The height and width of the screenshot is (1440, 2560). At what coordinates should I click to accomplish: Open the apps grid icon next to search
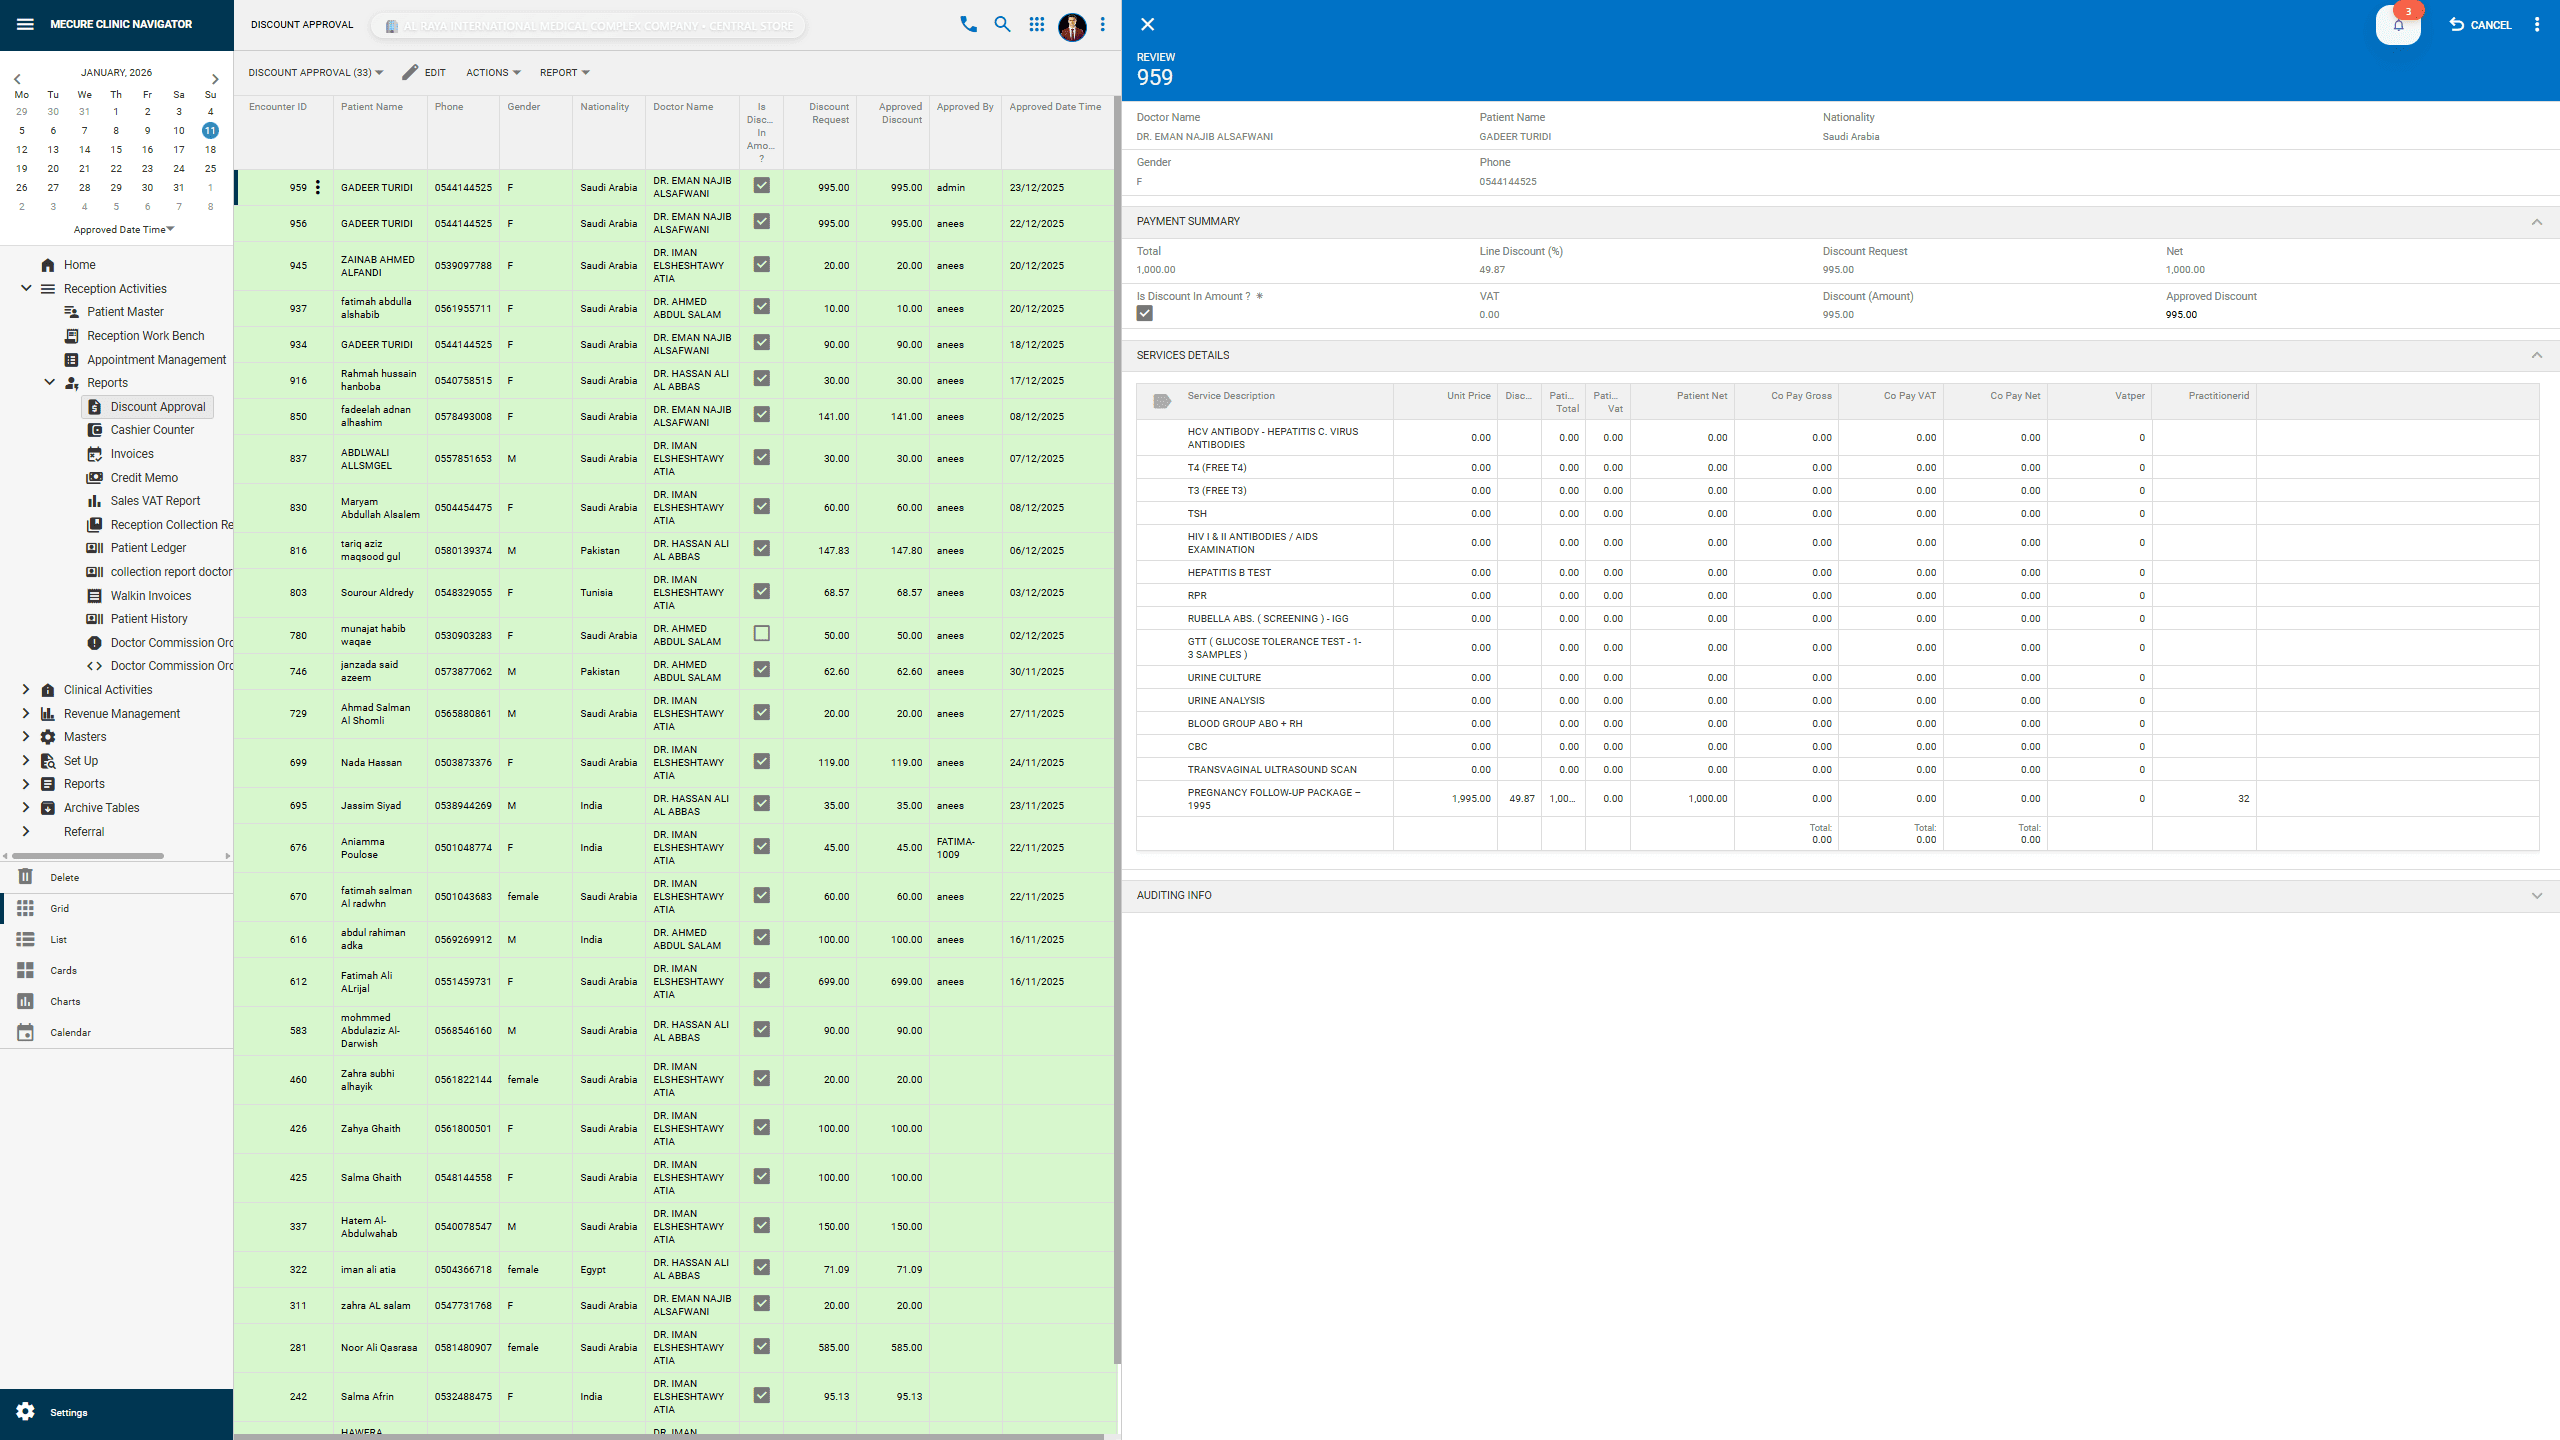click(x=1036, y=24)
